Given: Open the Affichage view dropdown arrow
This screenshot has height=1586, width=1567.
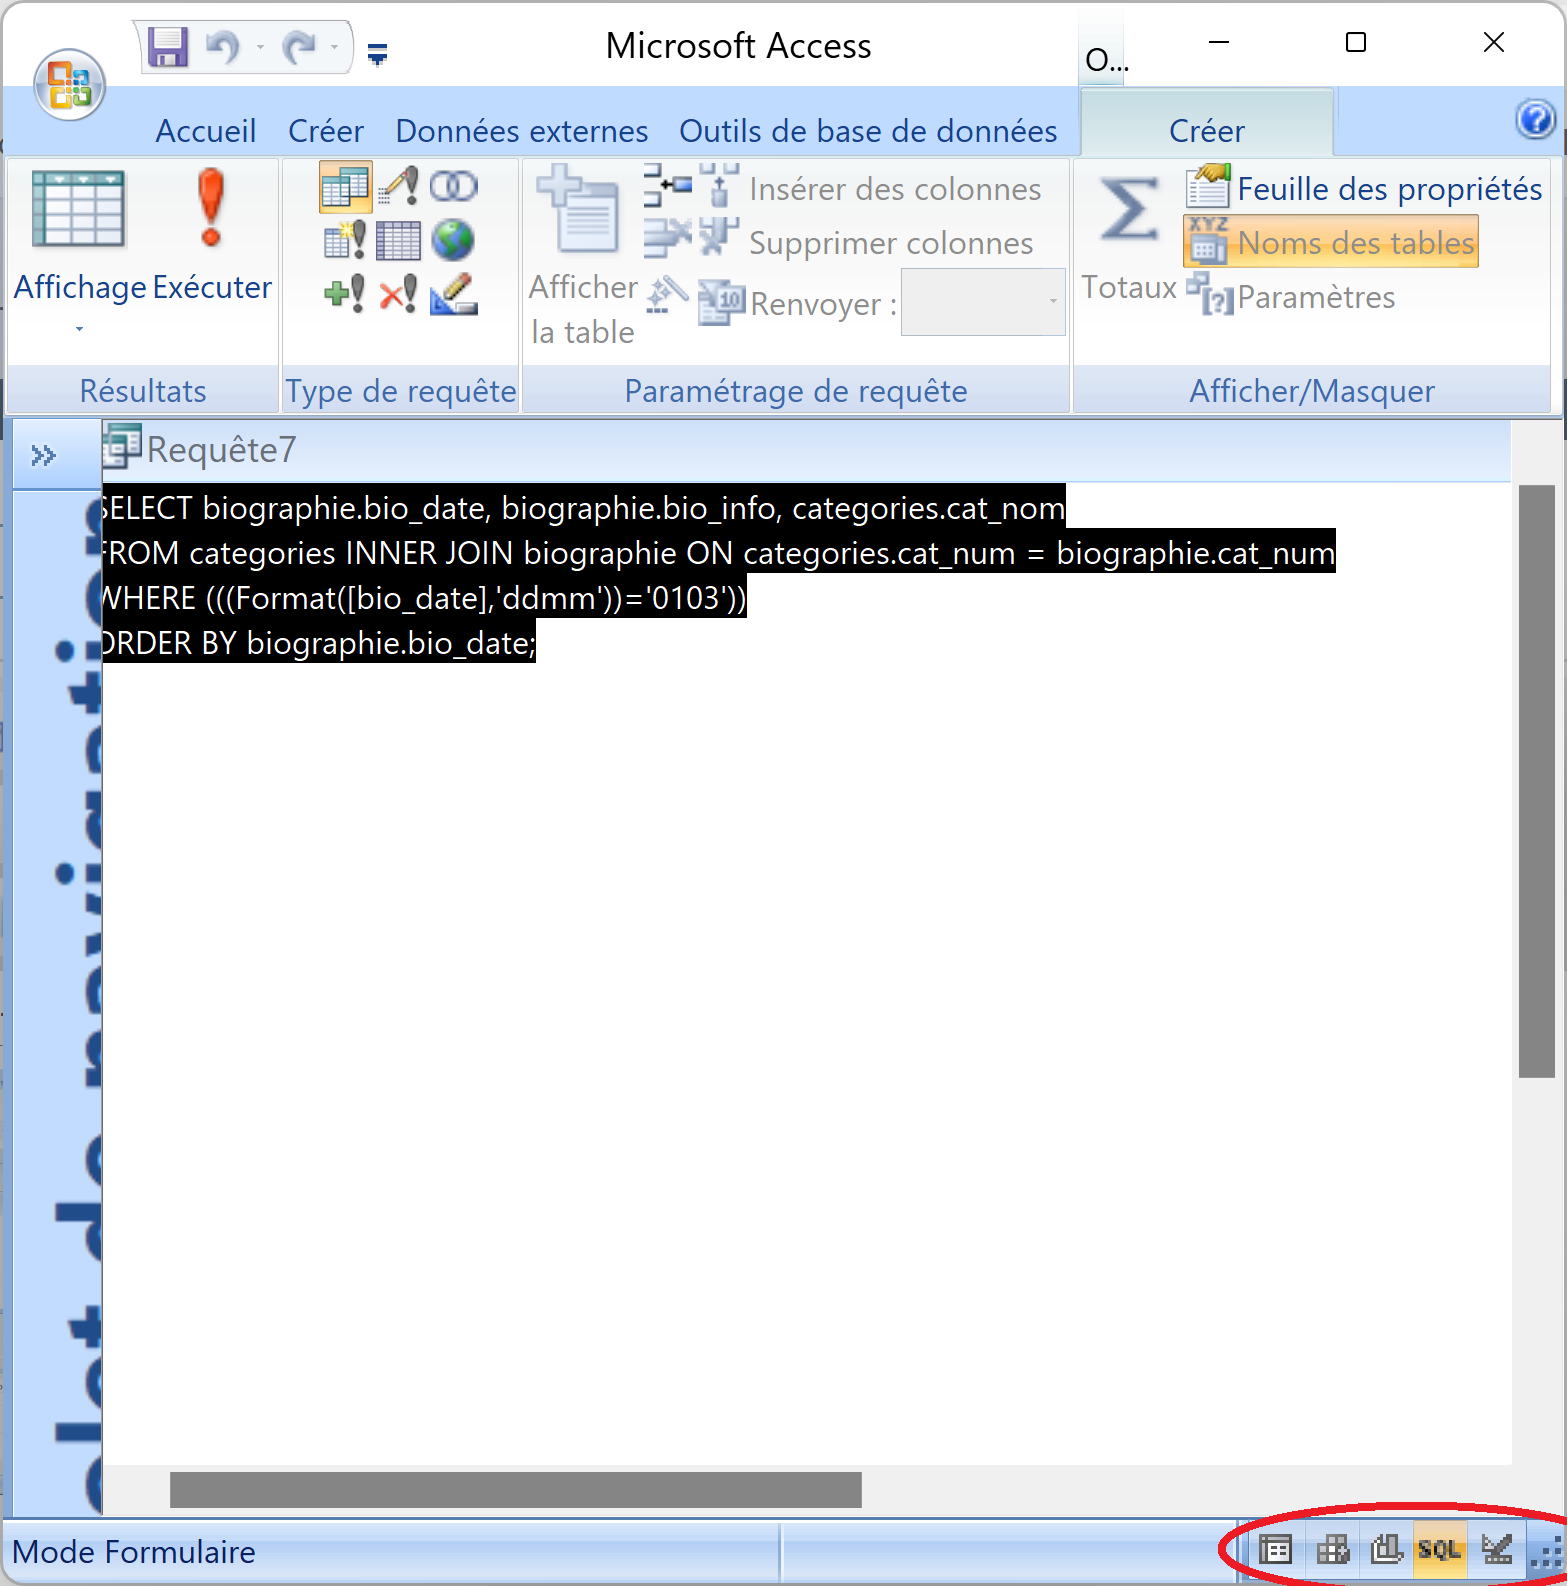Looking at the screenshot, I should click(79, 329).
